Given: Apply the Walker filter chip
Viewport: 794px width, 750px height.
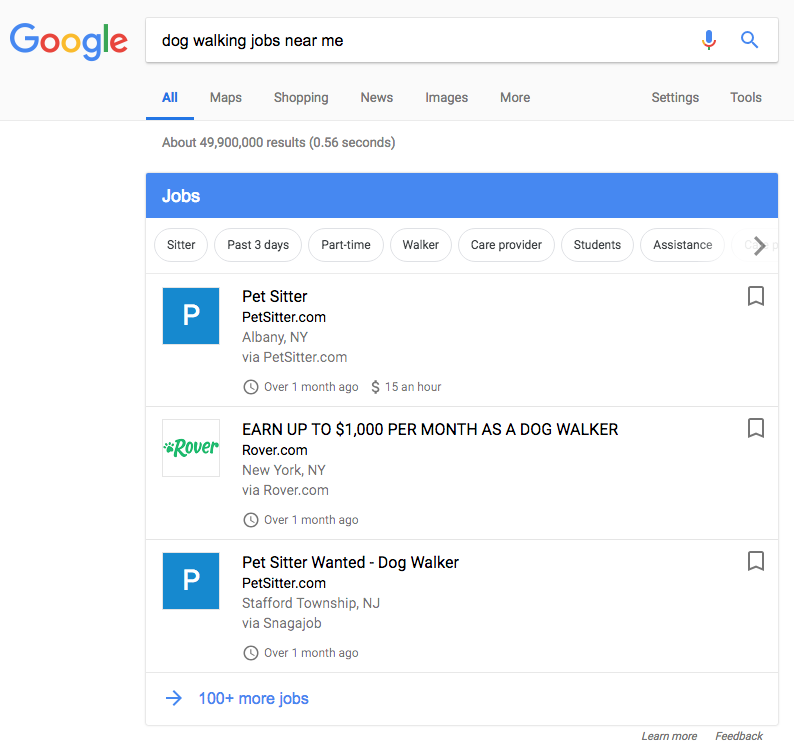Looking at the screenshot, I should [420, 245].
